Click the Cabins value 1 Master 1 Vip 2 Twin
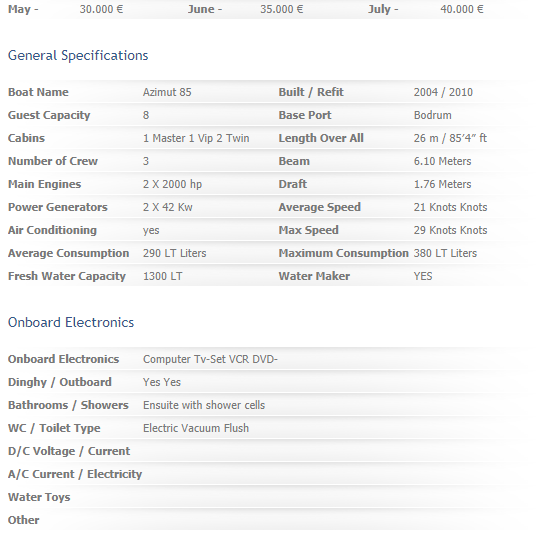The height and width of the screenshot is (539, 537). point(196,138)
